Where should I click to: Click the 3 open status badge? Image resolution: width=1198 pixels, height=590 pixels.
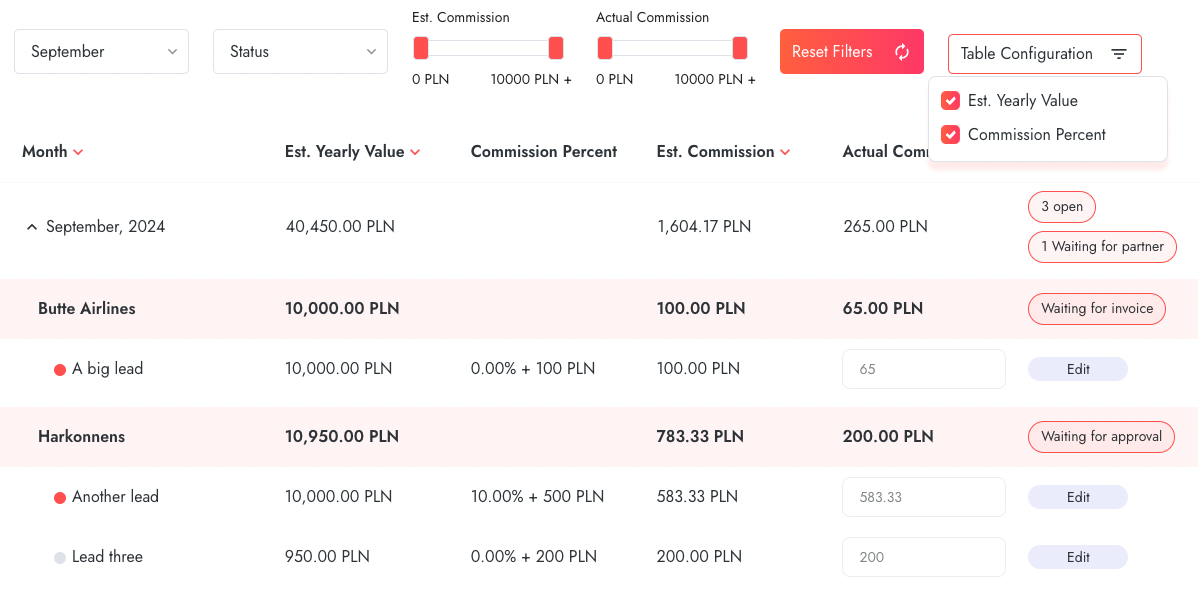point(1061,207)
